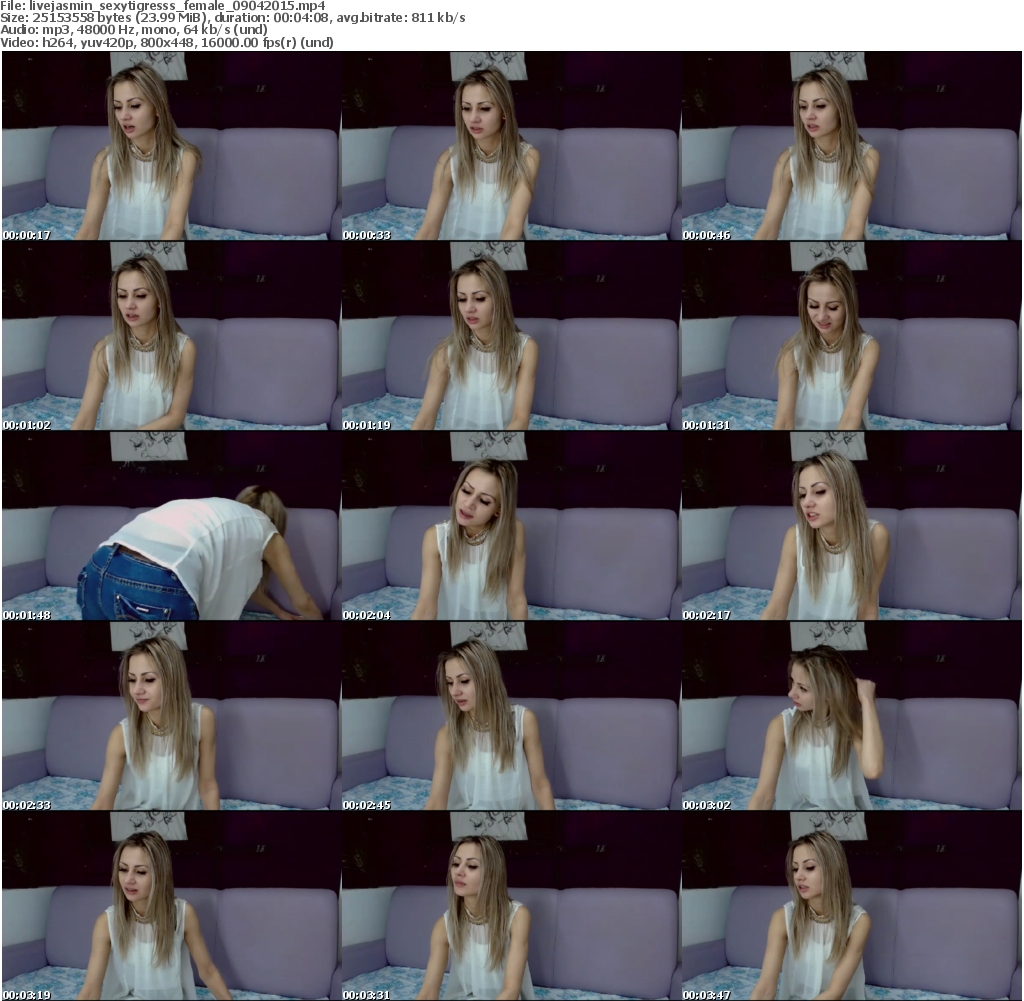Viewport: 1024px width, 1001px height.
Task: Select the frame at 00:01:19
Action: [x=511, y=336]
